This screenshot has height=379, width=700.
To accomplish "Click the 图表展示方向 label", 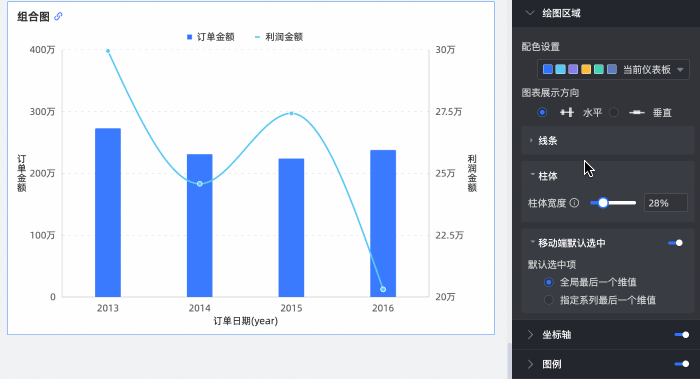I will pos(550,93).
